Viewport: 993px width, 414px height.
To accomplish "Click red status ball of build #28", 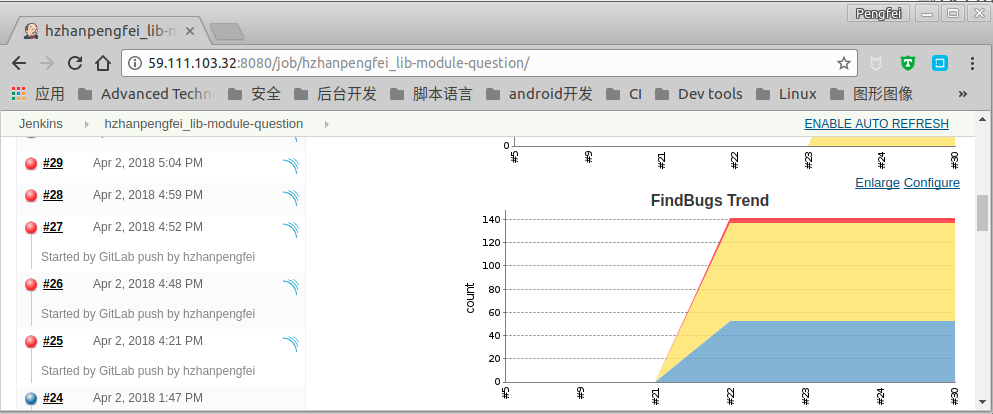I will coord(31,196).
